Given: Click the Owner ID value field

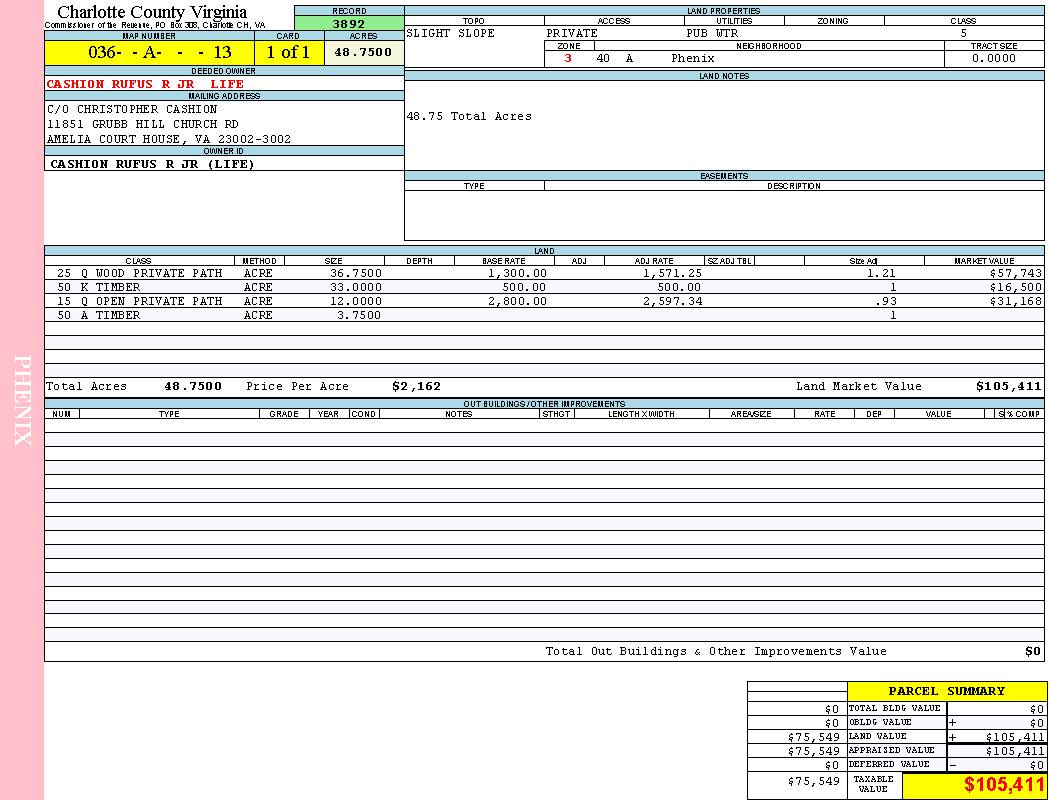Looking at the screenshot, I should (152, 164).
